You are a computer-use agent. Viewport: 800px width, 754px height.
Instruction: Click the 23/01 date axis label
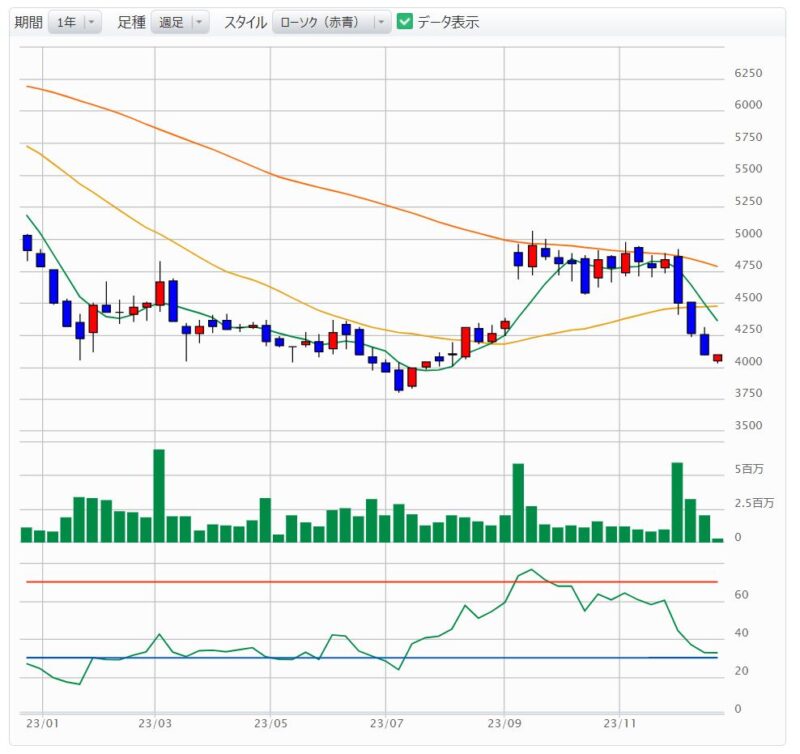(42, 723)
